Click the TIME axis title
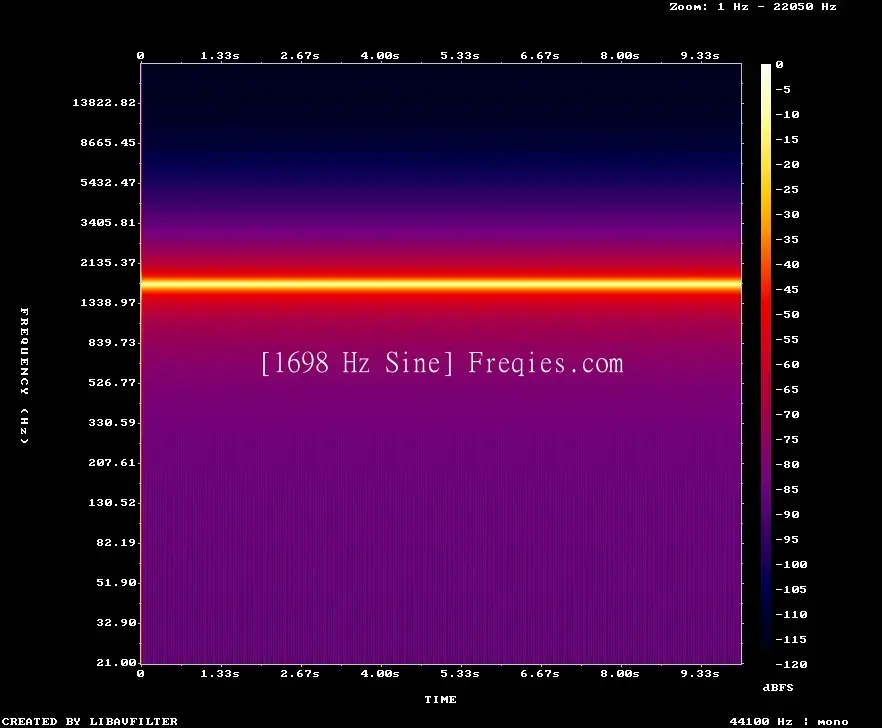882x728 pixels. [x=440, y=699]
